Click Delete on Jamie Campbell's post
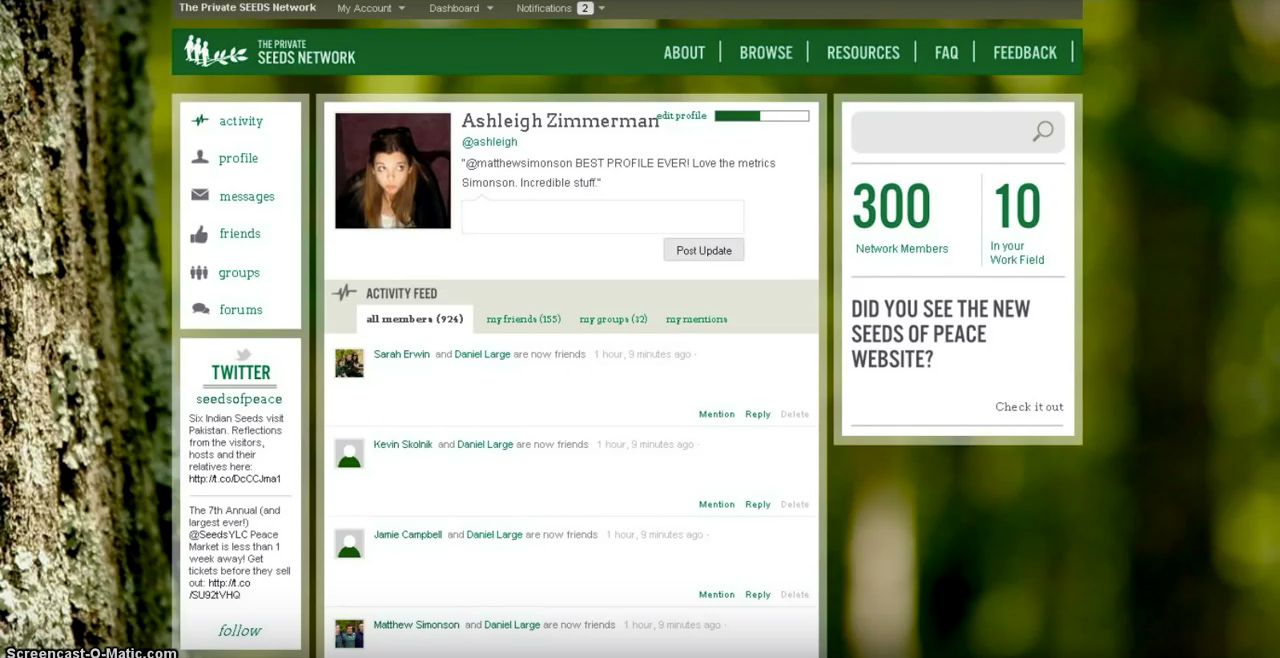 [x=795, y=594]
